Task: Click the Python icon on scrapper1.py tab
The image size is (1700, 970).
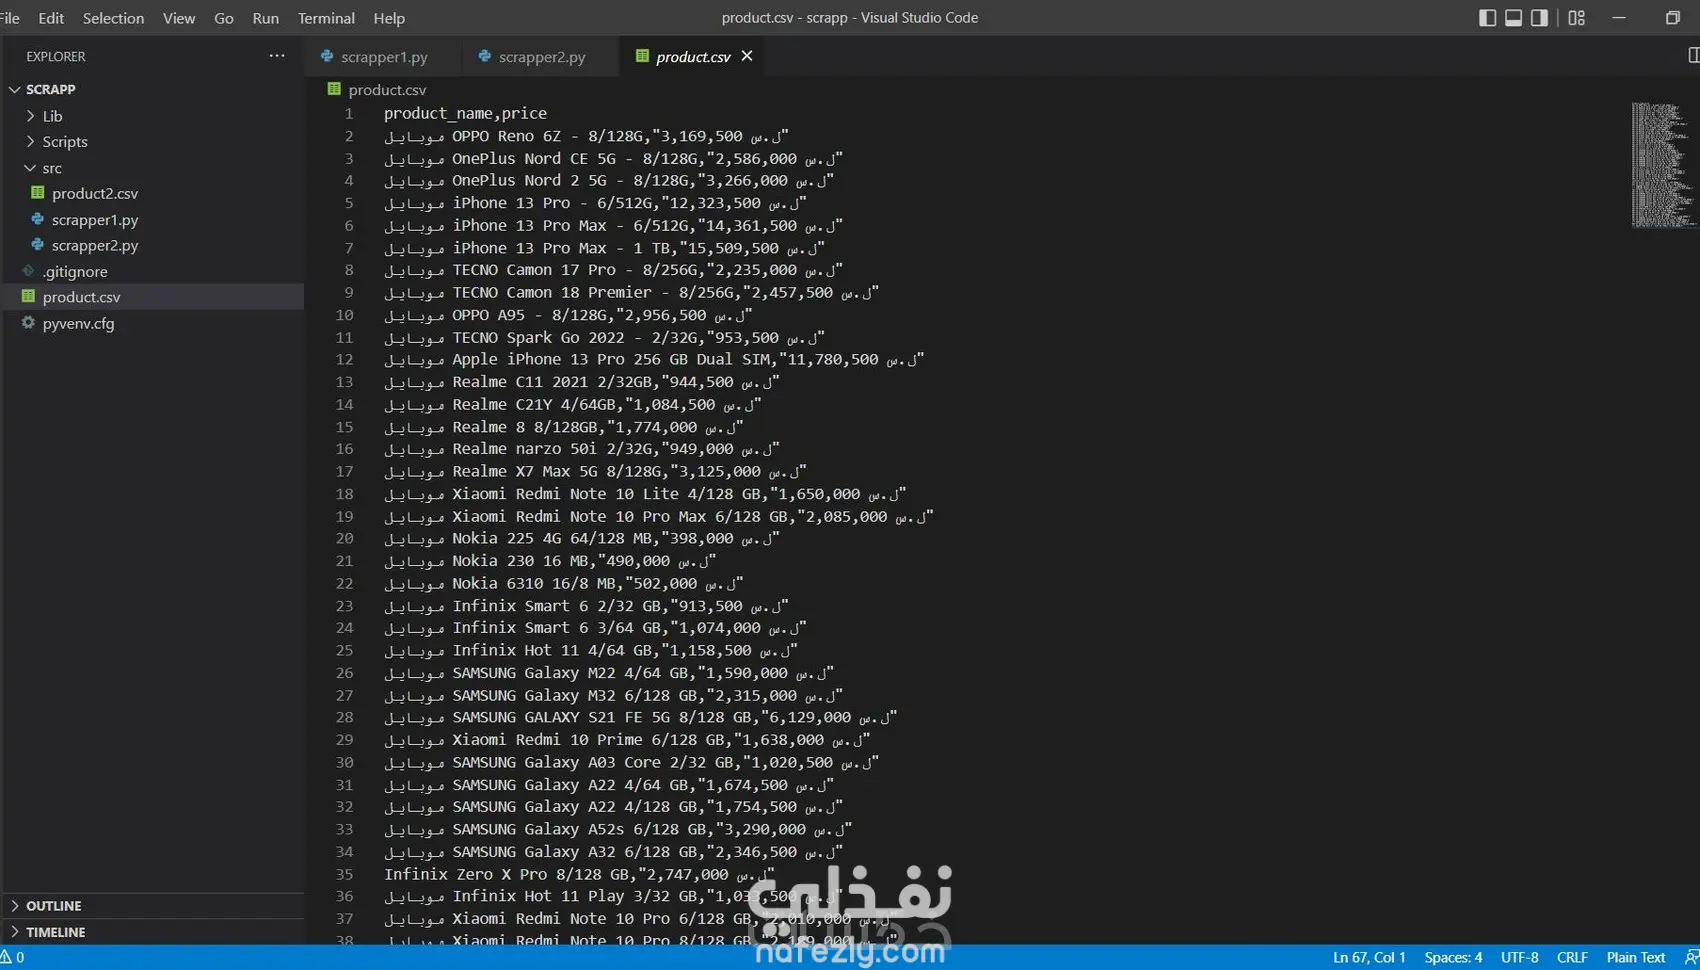Action: tap(327, 56)
